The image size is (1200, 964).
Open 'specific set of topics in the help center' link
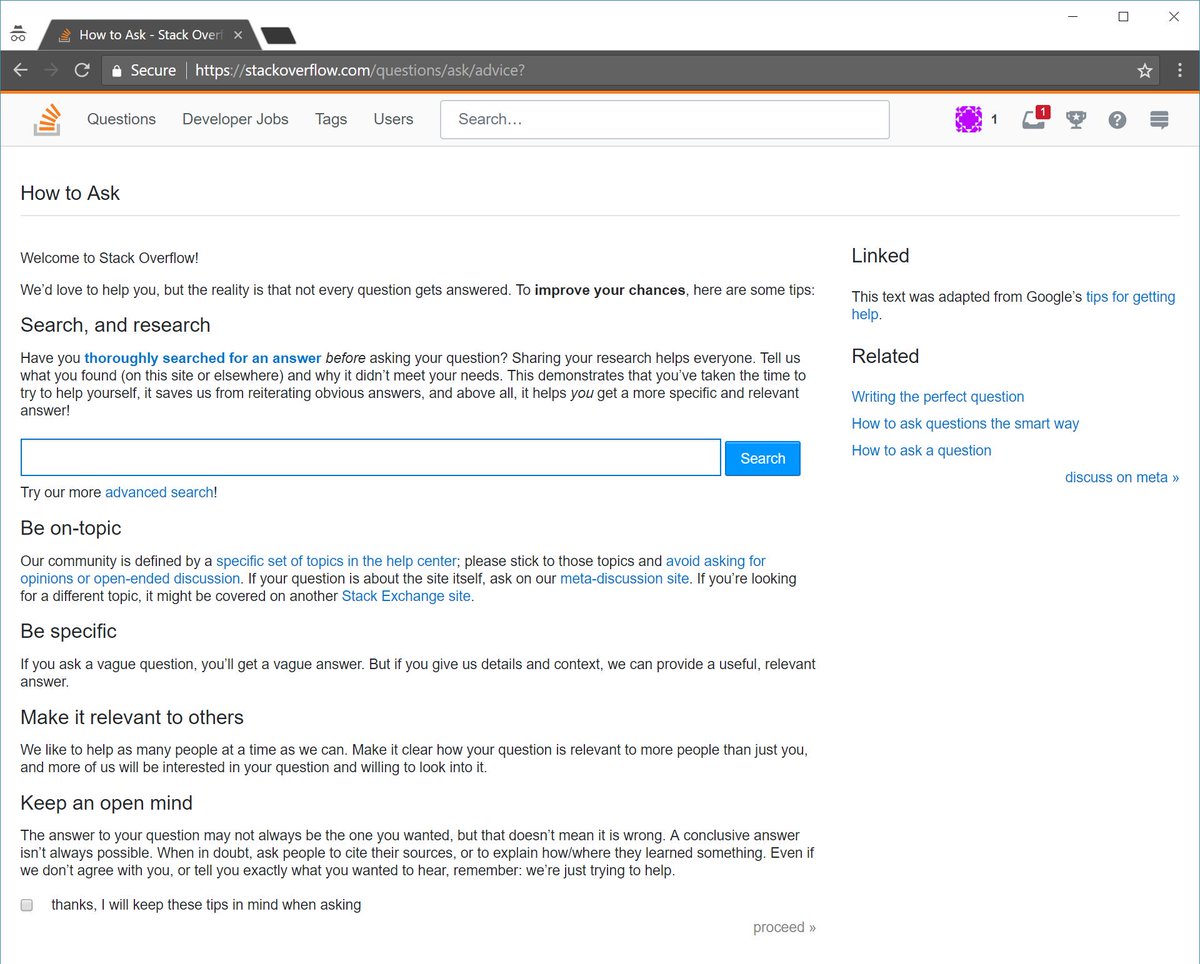pyautogui.click(x=337, y=561)
